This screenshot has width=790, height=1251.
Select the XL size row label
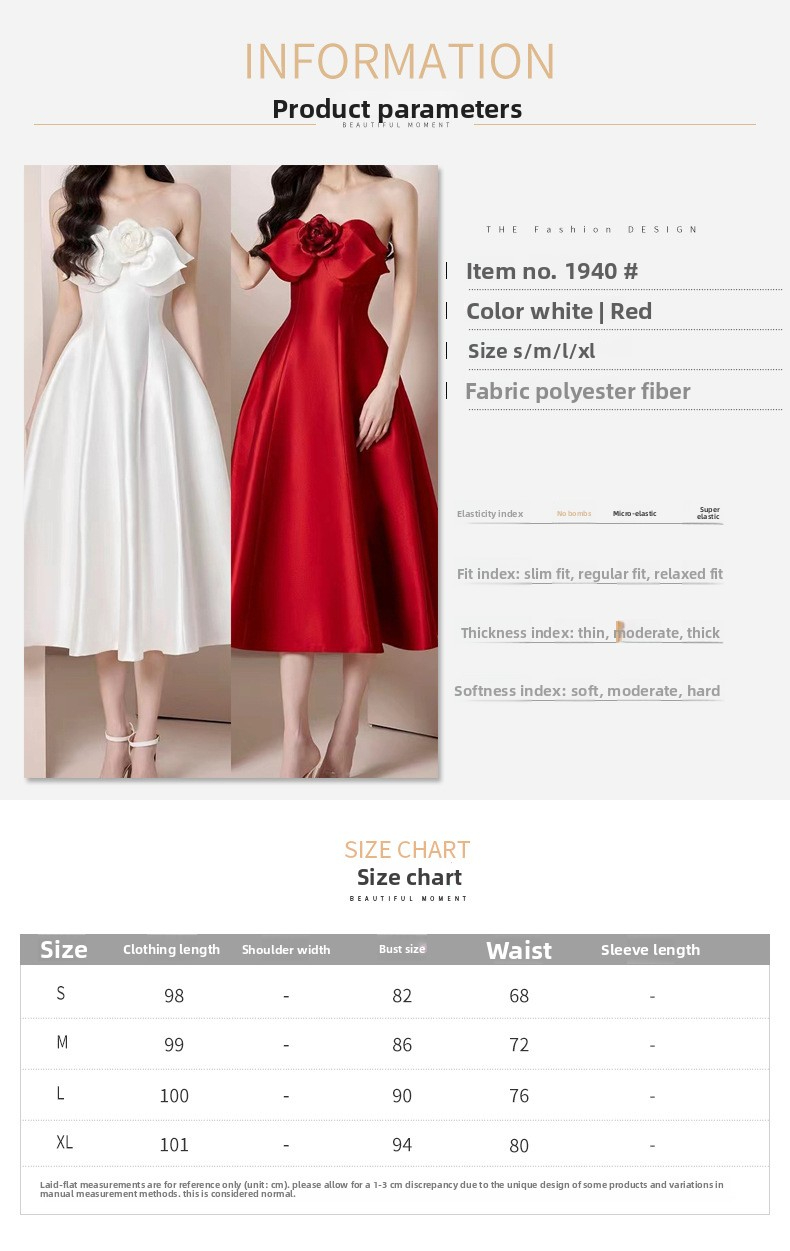65,1142
